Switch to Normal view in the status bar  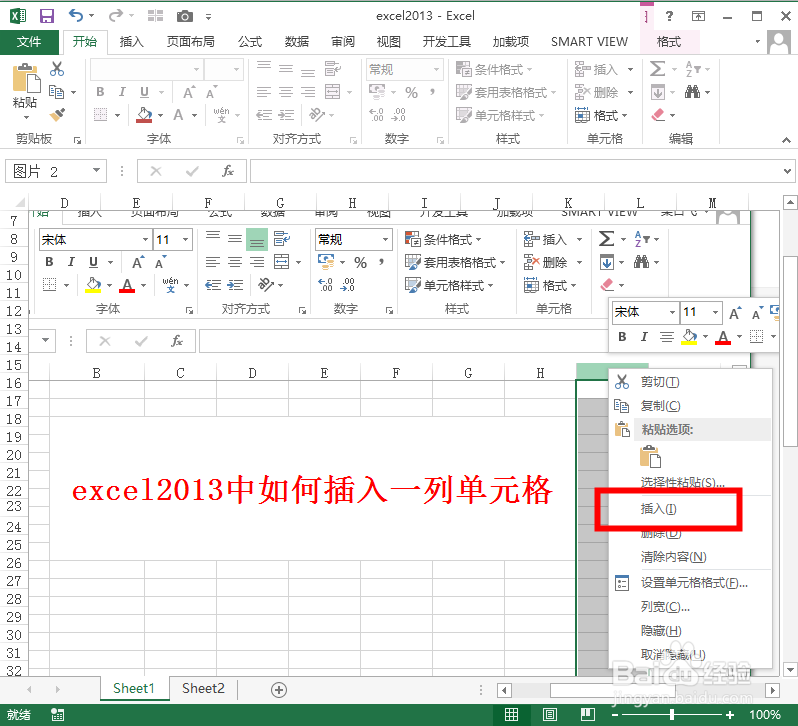coord(511,715)
